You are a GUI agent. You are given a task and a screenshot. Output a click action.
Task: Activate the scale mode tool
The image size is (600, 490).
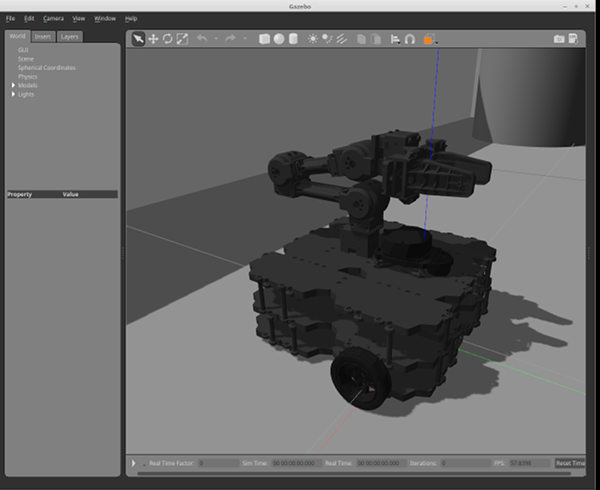[x=182, y=39]
